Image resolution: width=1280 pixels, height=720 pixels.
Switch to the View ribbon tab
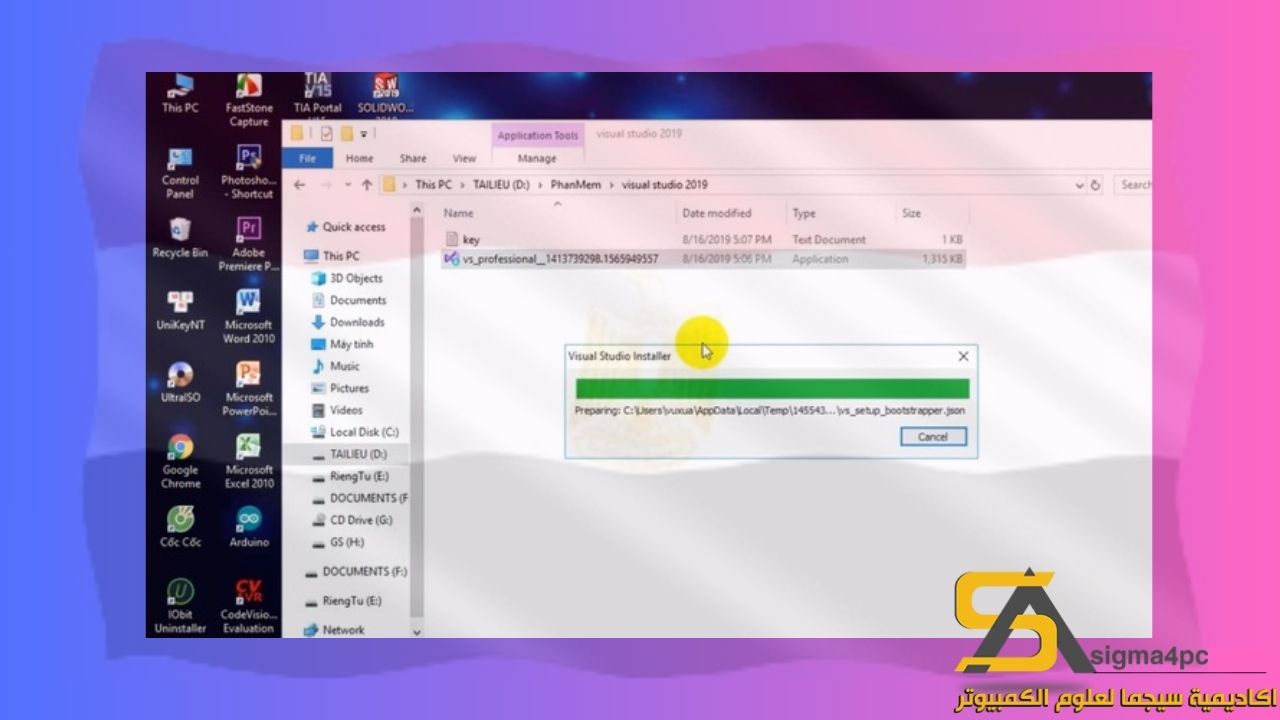(x=464, y=158)
